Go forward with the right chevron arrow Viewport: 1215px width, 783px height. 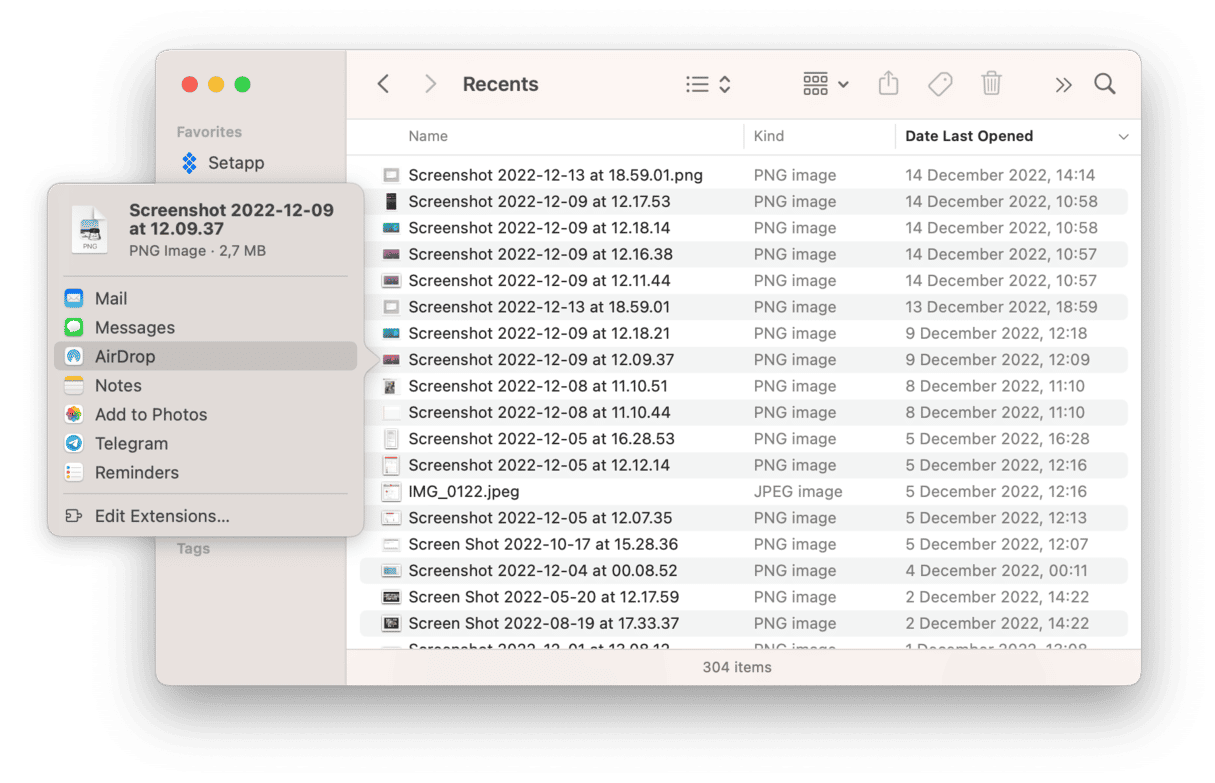[431, 84]
